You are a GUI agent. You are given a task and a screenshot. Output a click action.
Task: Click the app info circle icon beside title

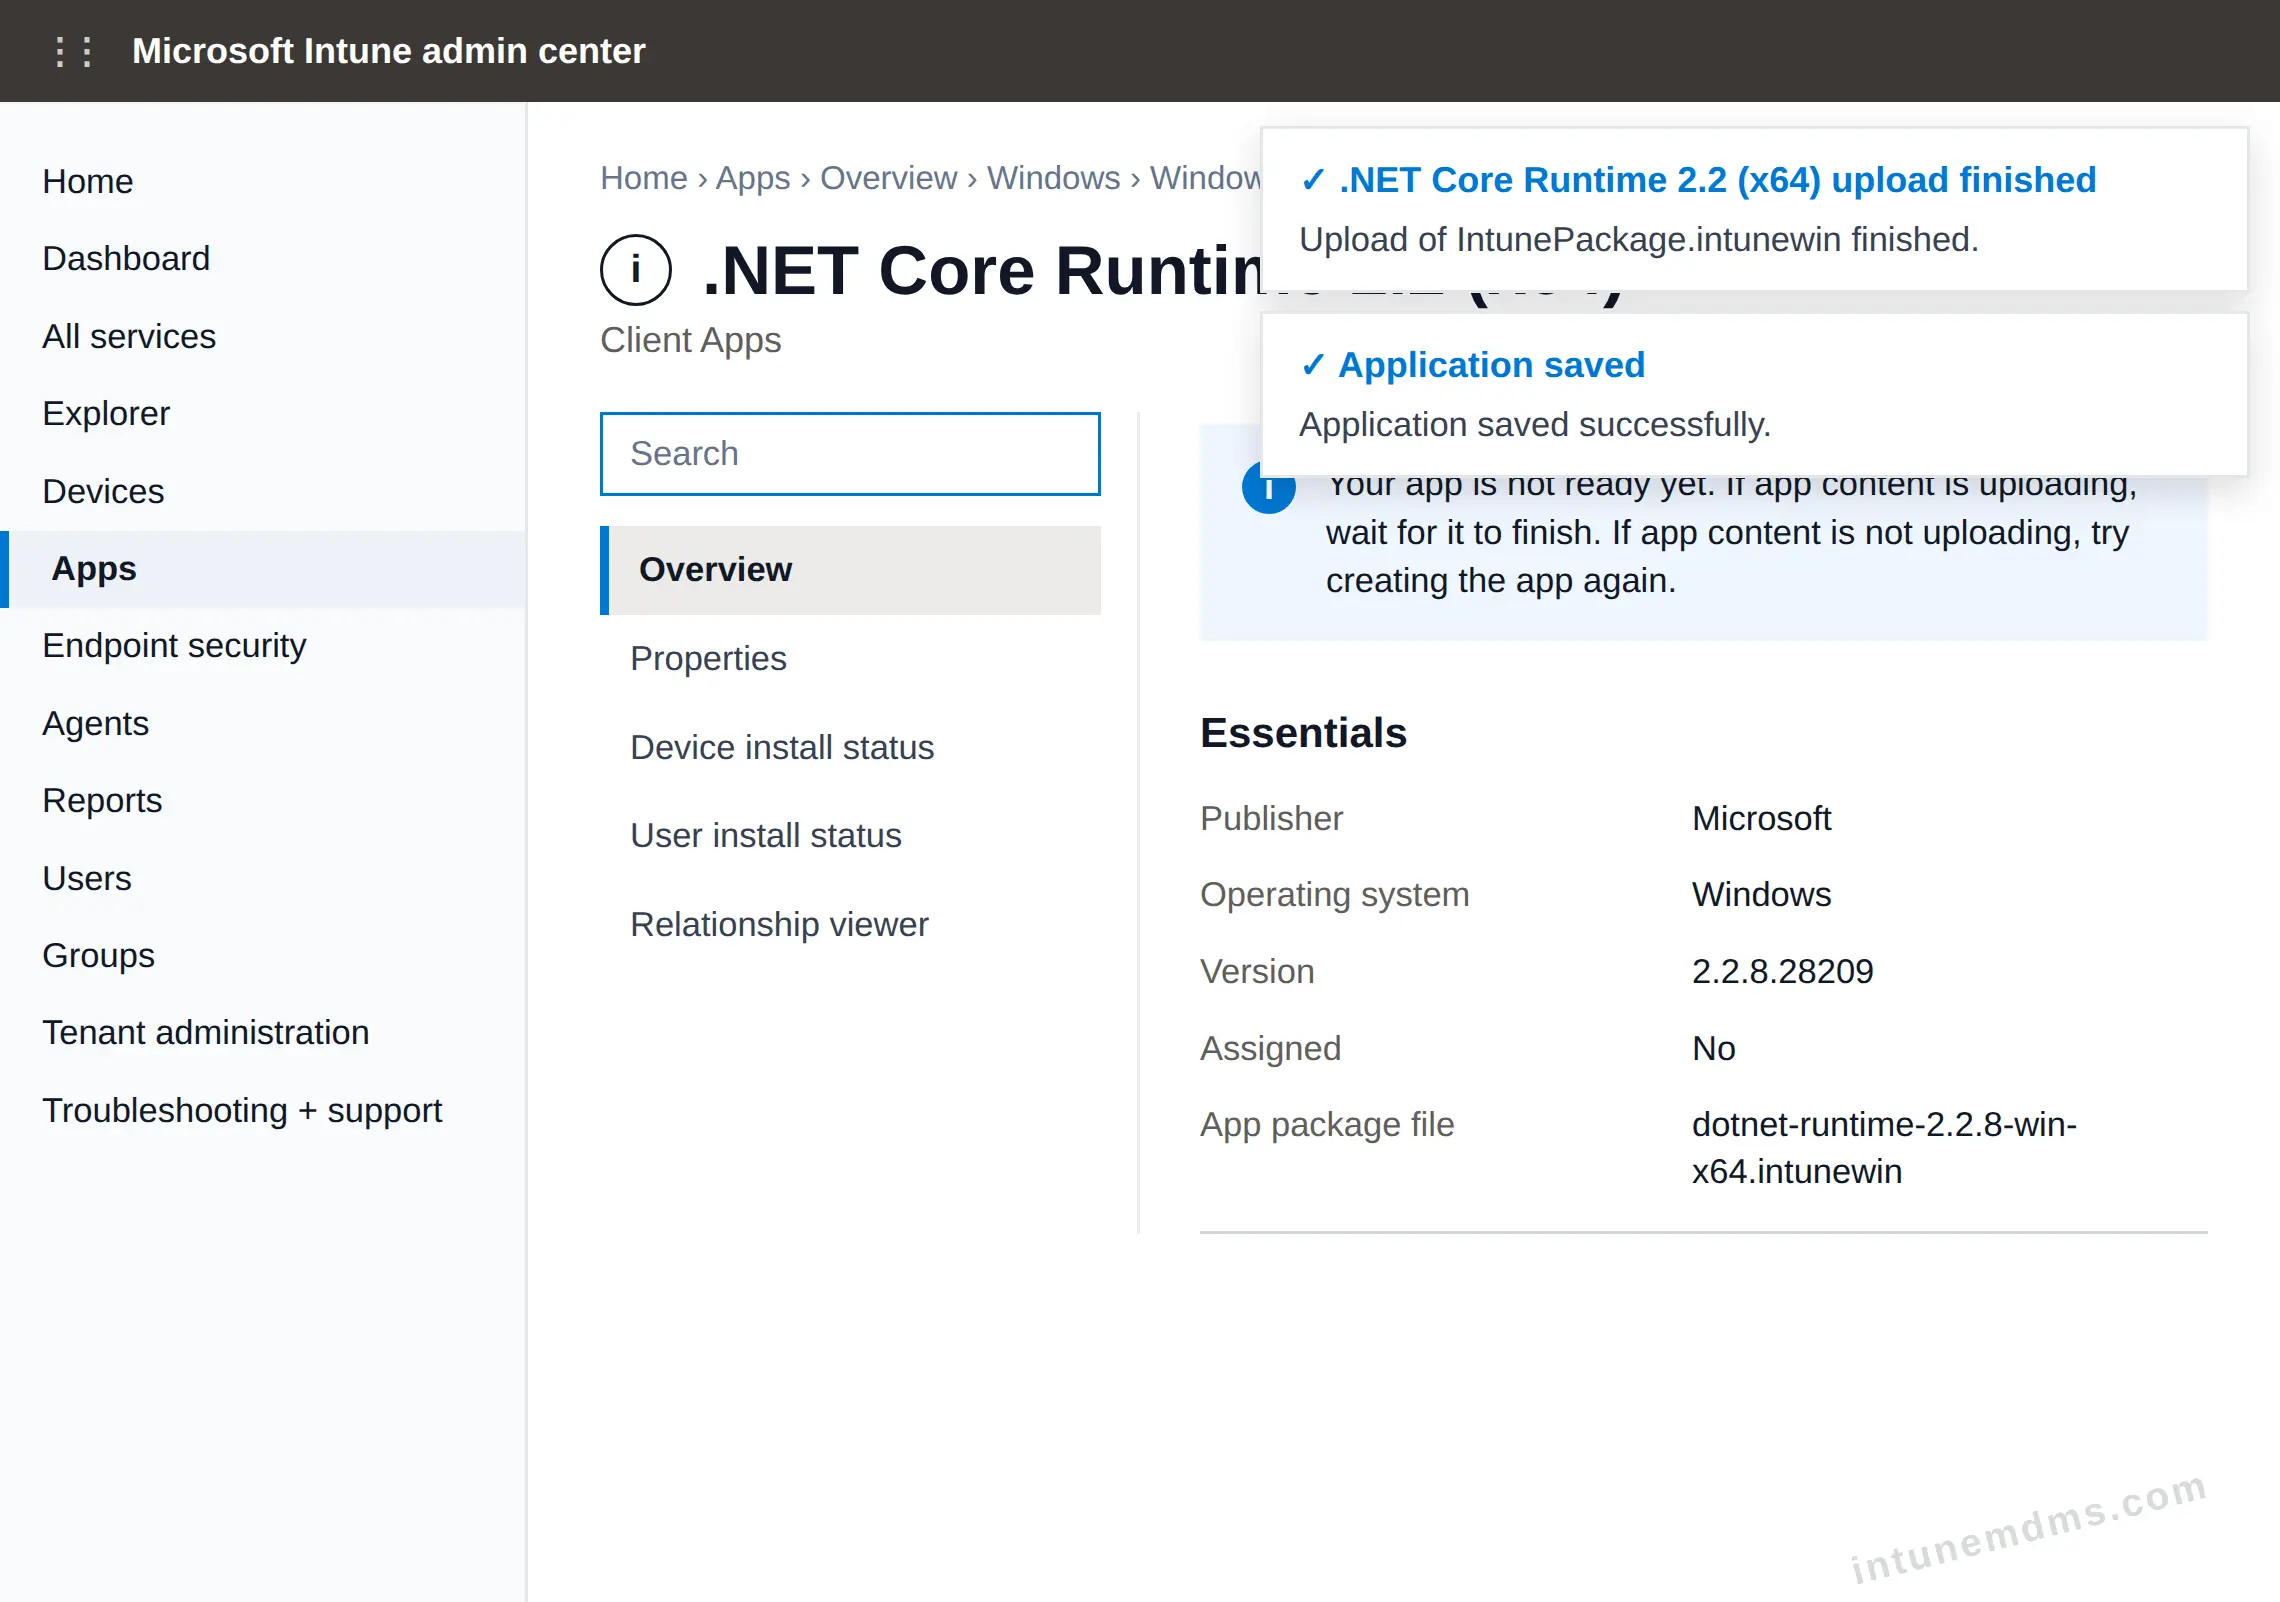tap(636, 270)
